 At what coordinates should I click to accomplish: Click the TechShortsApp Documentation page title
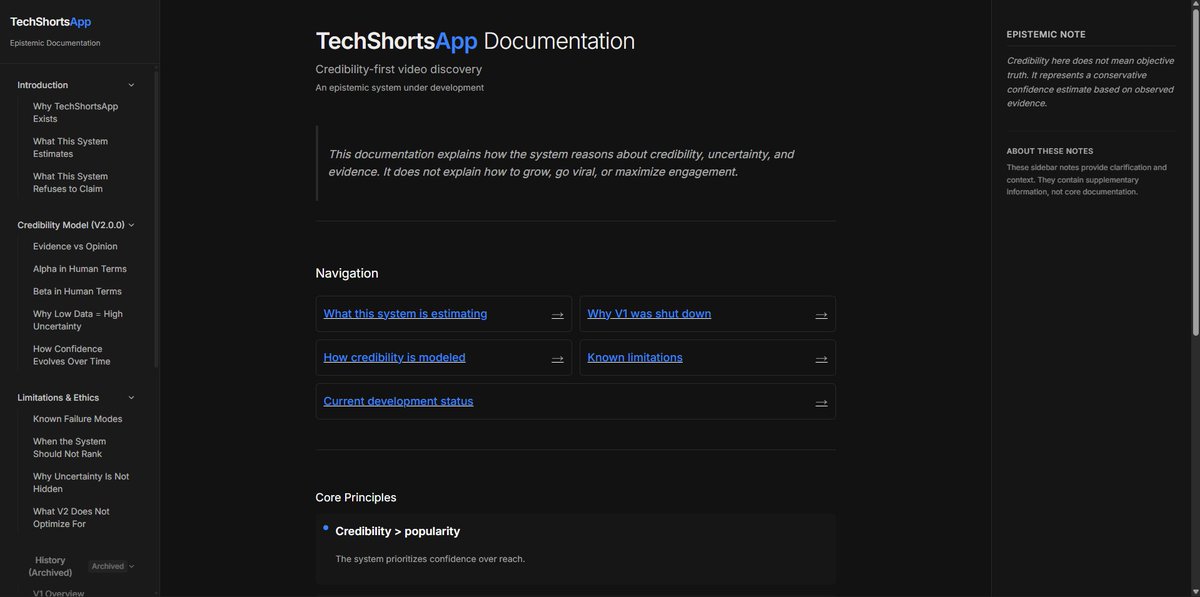click(x=475, y=41)
